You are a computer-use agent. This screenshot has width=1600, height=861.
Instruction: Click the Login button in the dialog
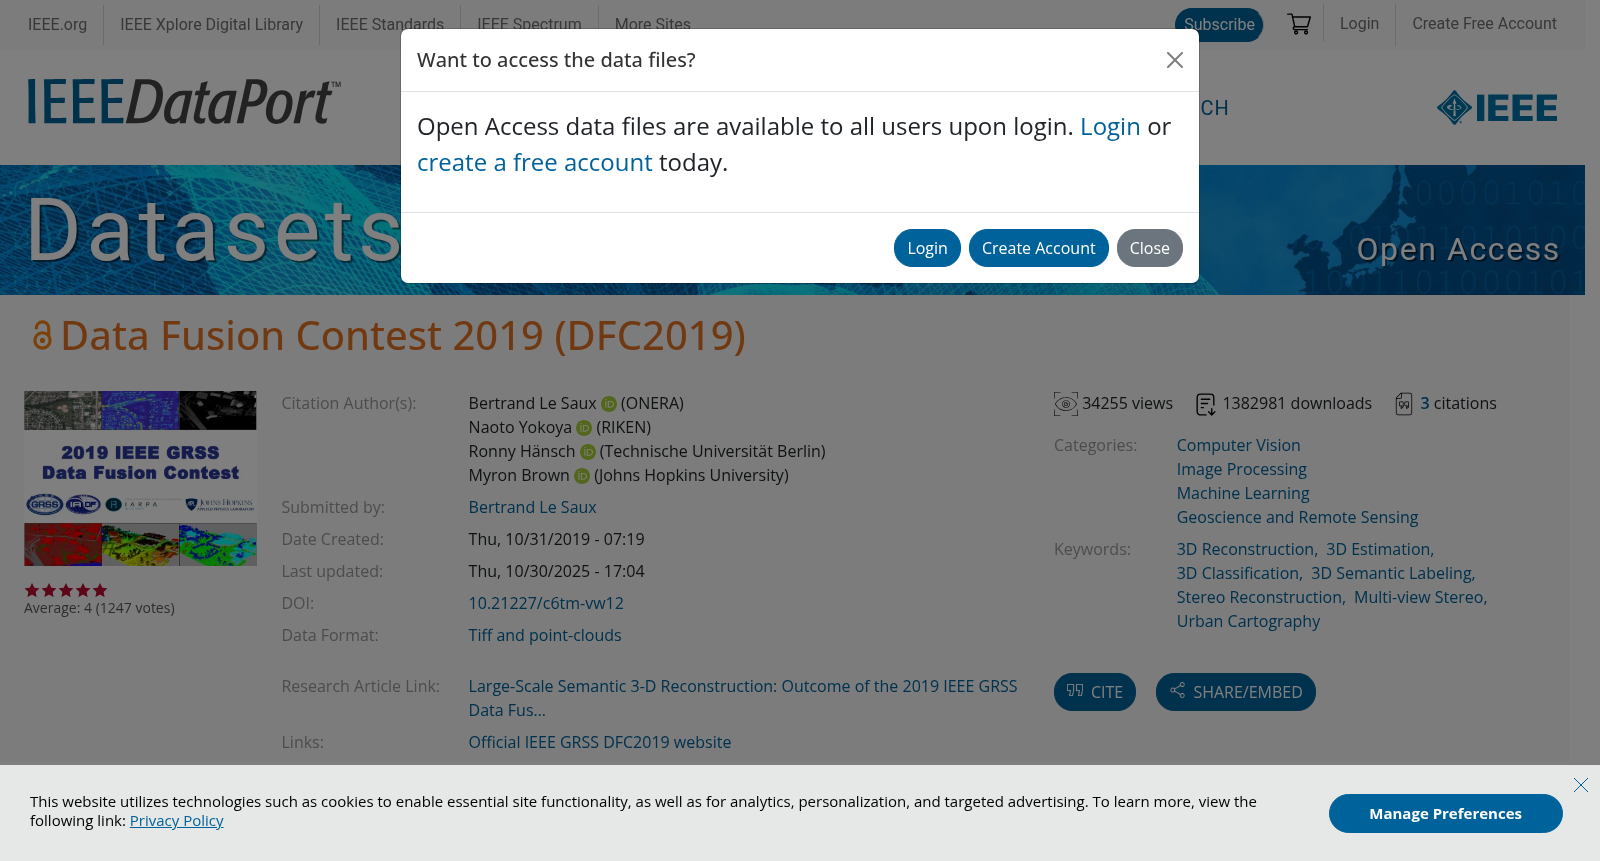927,248
